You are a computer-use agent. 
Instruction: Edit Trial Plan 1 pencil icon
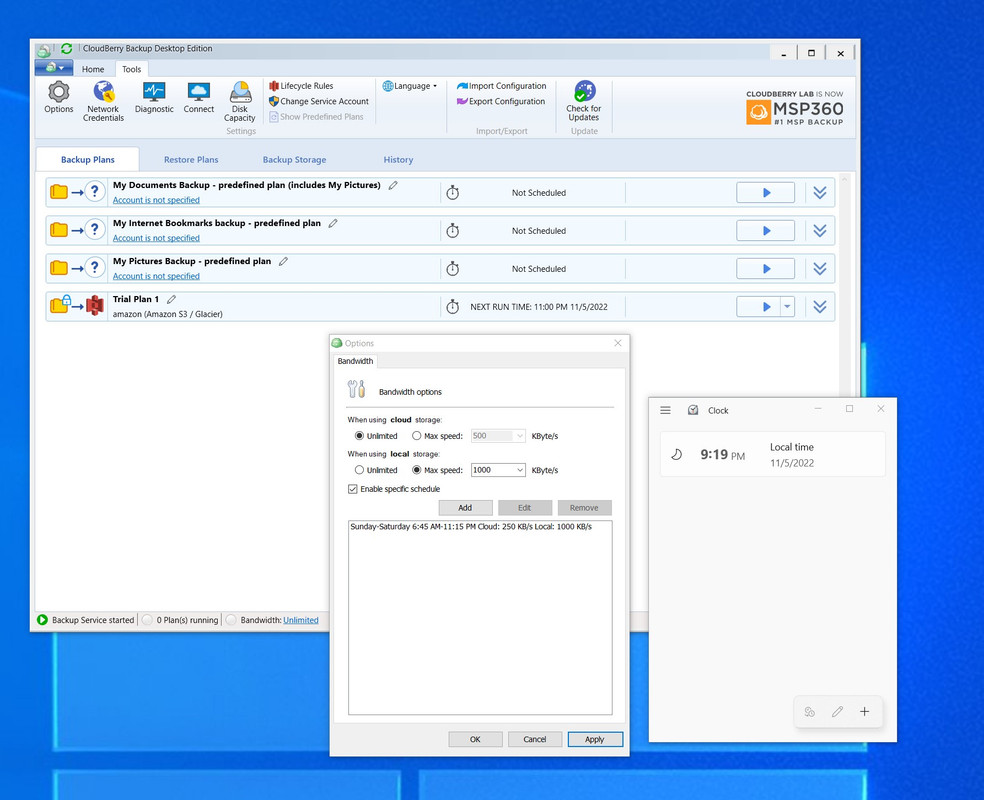(171, 299)
